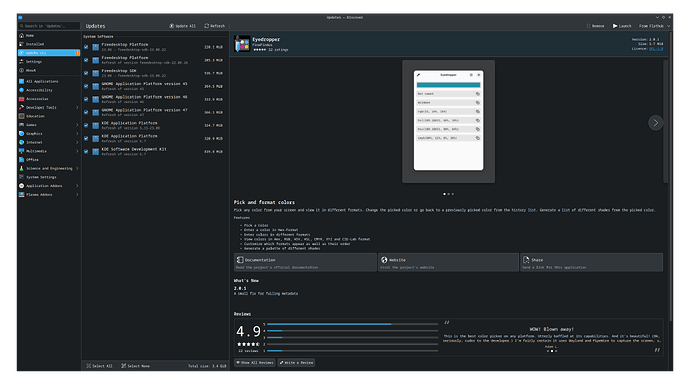Click the Share icon in details
Screen dimensions: 690x391
(526, 260)
